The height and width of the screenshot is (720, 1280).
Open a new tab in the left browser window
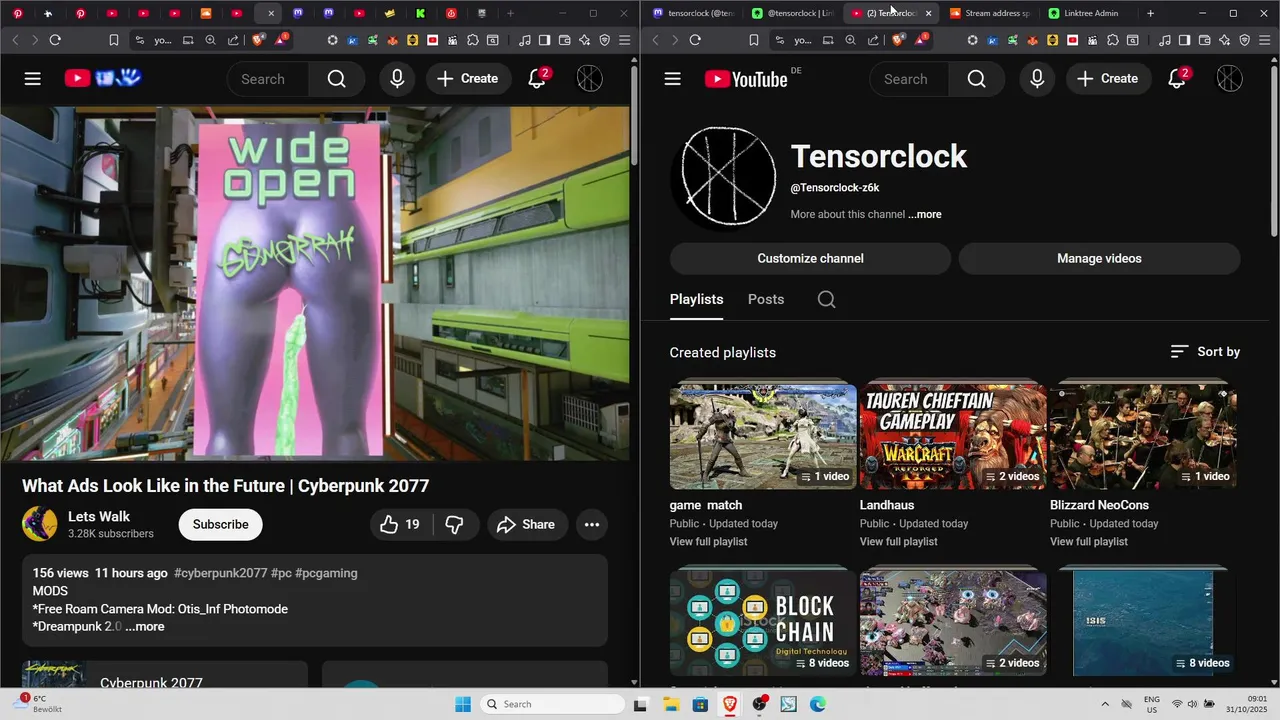pos(510,13)
